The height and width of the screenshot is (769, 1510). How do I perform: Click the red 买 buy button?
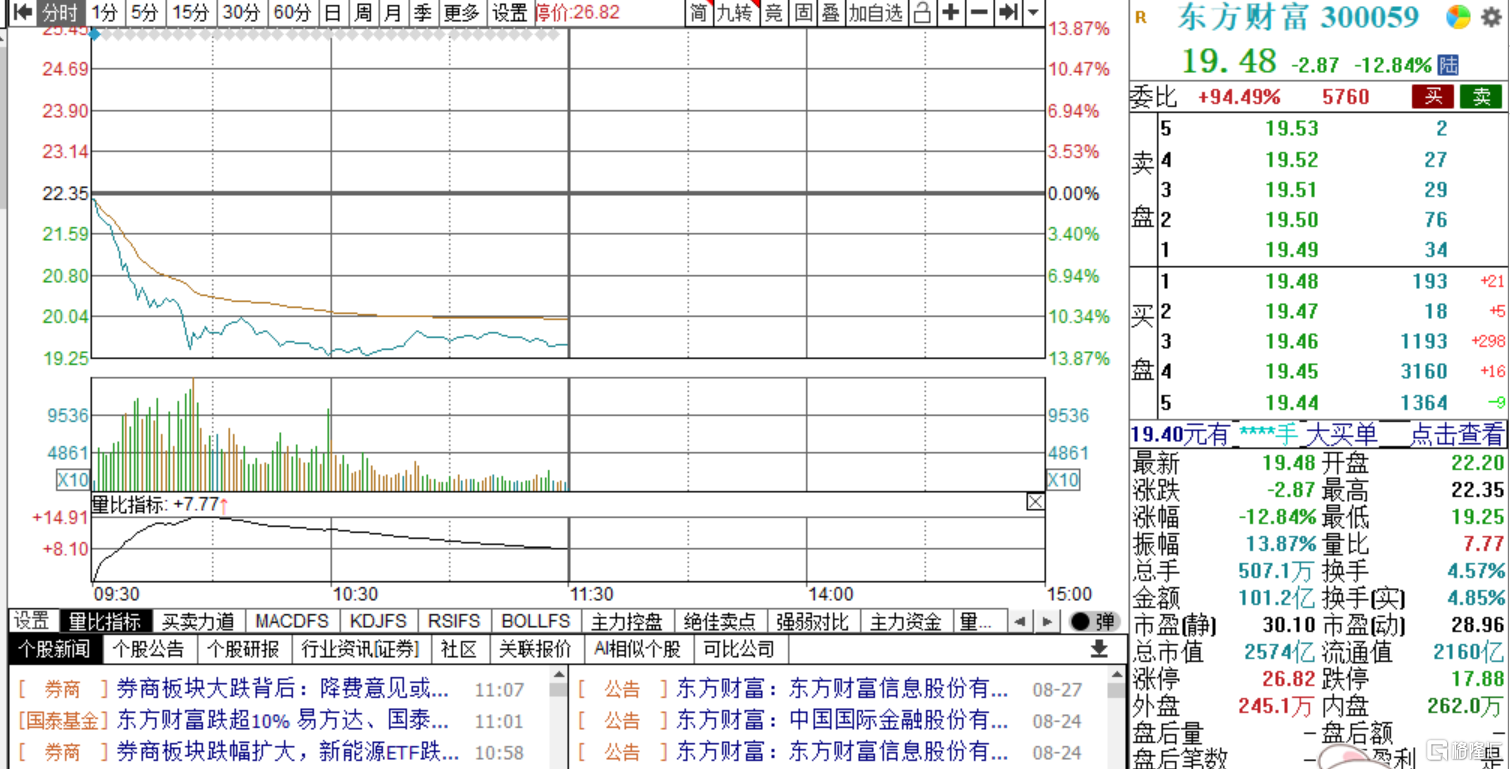pos(1433,96)
